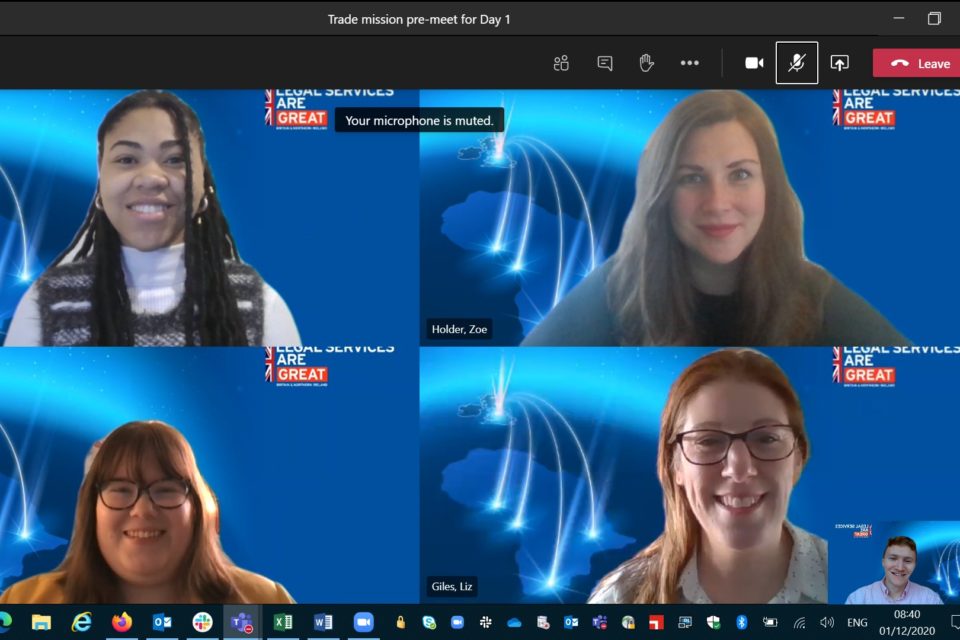Viewport: 960px width, 640px height.
Task: Dismiss the microphone muted notification
Action: (419, 120)
